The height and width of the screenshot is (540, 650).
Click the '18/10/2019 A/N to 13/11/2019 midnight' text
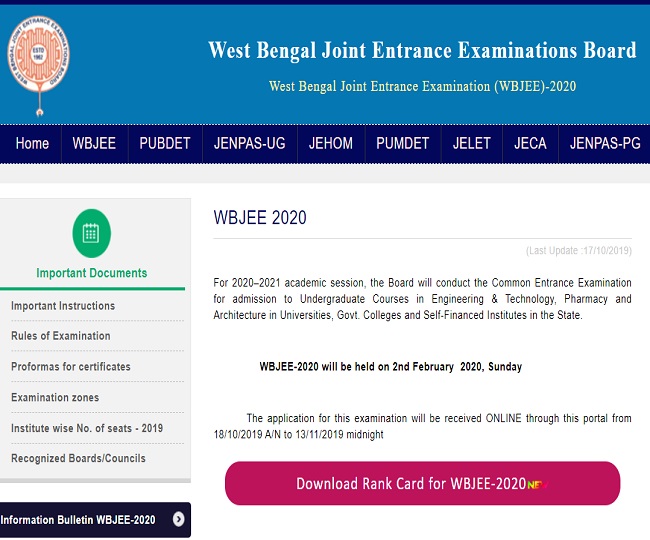click(298, 434)
